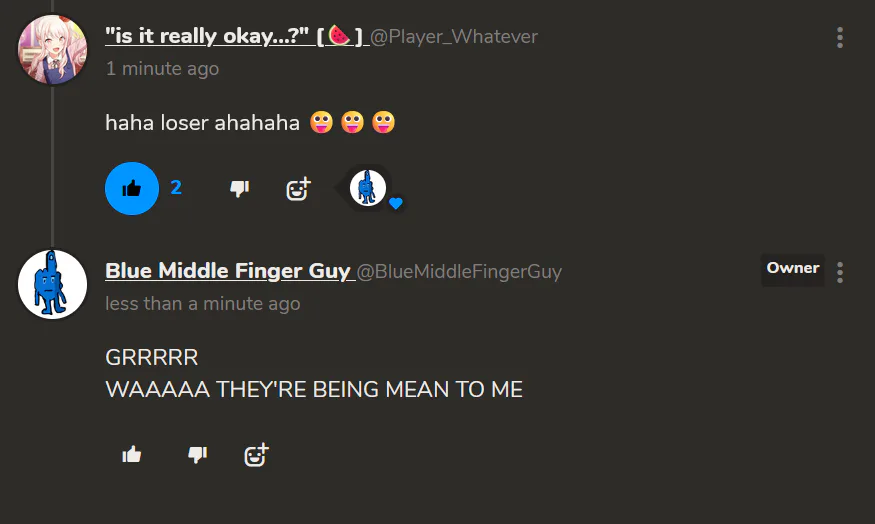Open options menu for Blue Middle Finger Guy's comment

839,272
